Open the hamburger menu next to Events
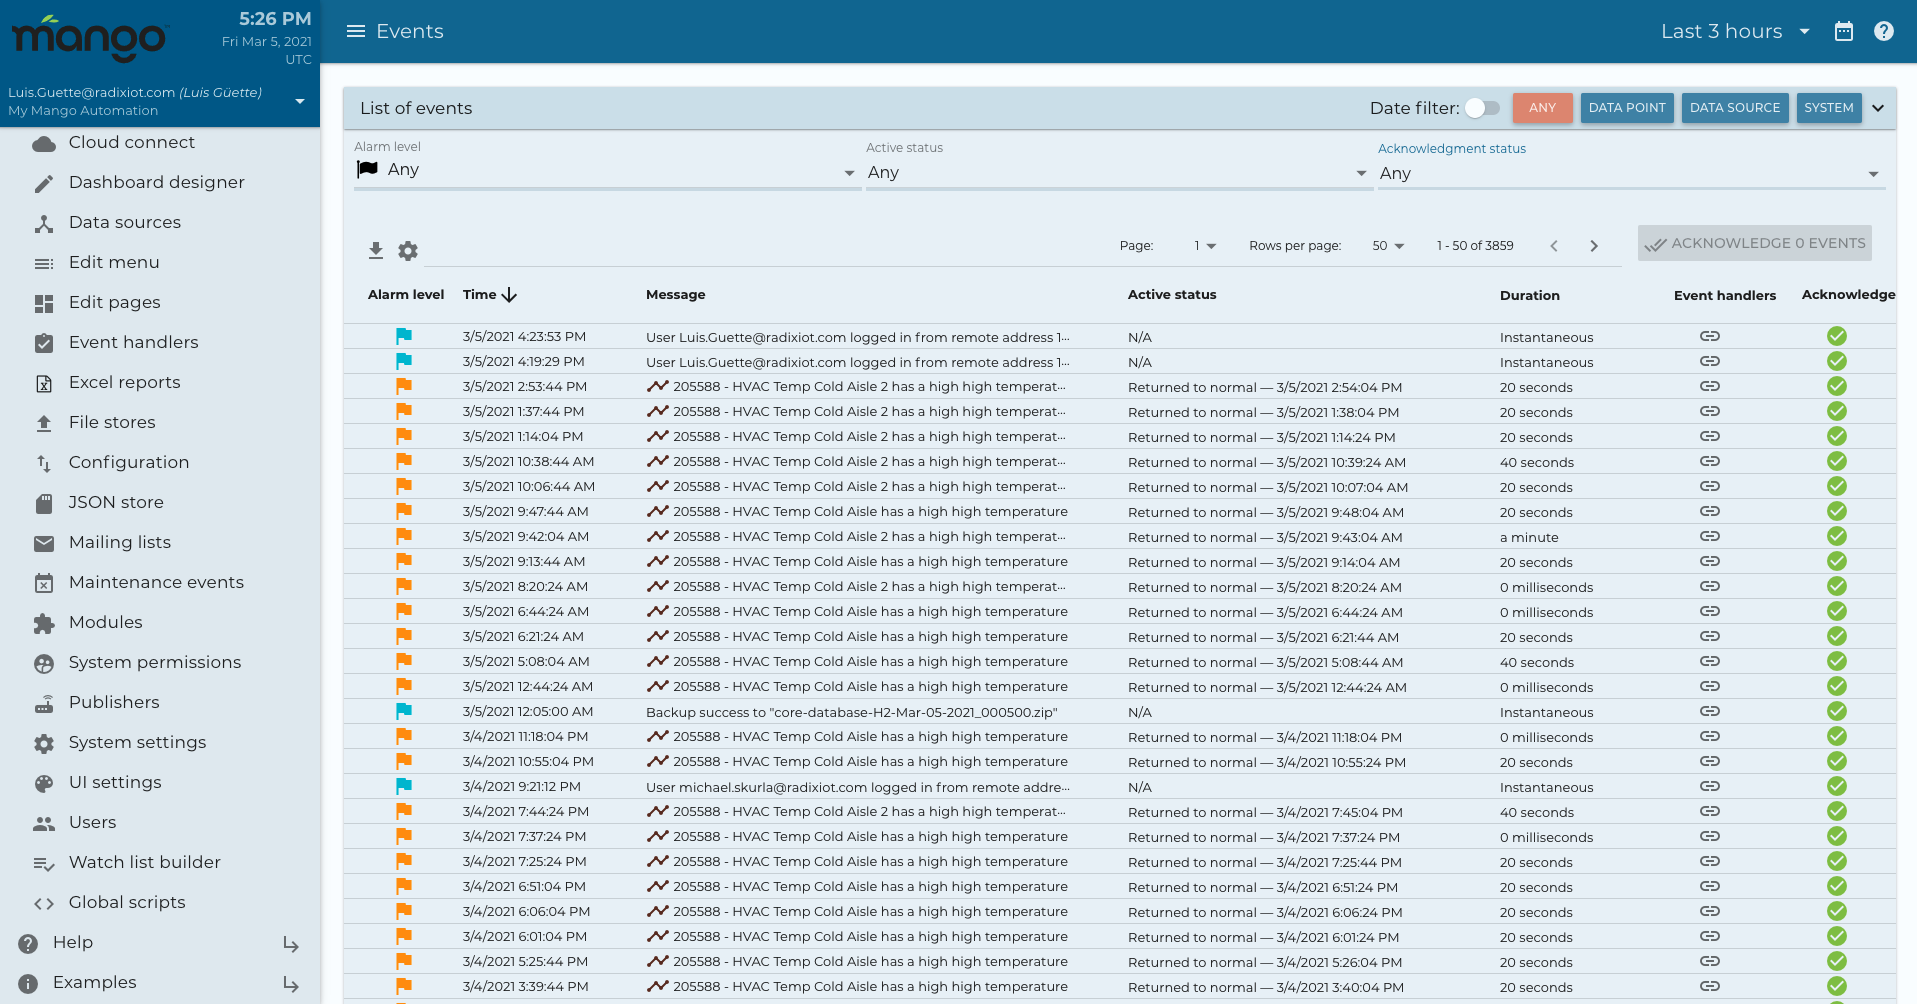The width and height of the screenshot is (1917, 1004). coord(355,31)
